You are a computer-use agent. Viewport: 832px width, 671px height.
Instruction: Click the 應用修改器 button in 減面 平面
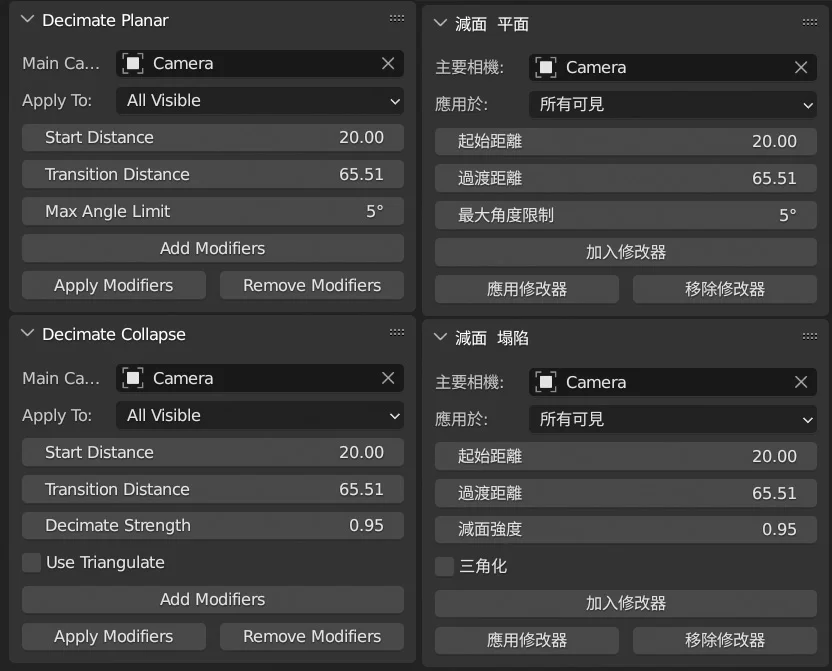[526, 289]
